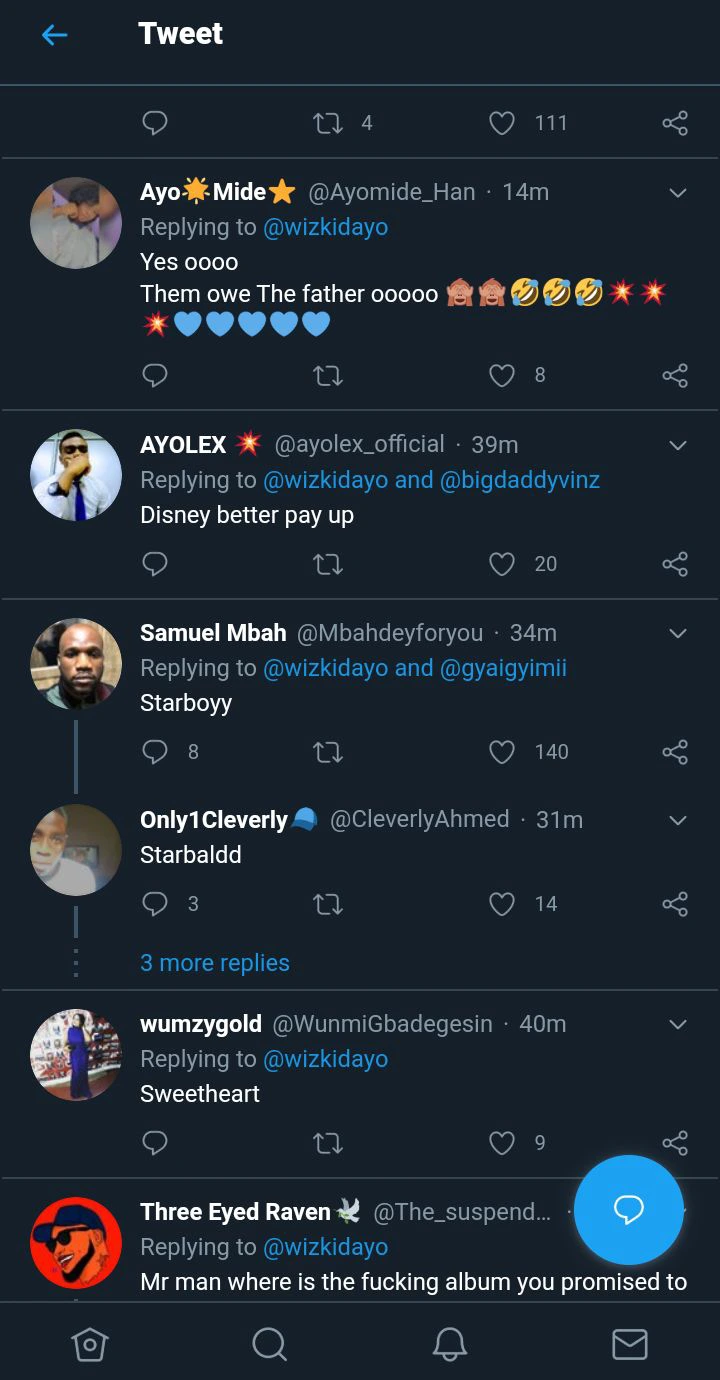Image resolution: width=720 pixels, height=1380 pixels.
Task: Open Search tab in bottom navigation
Action: click(269, 1344)
